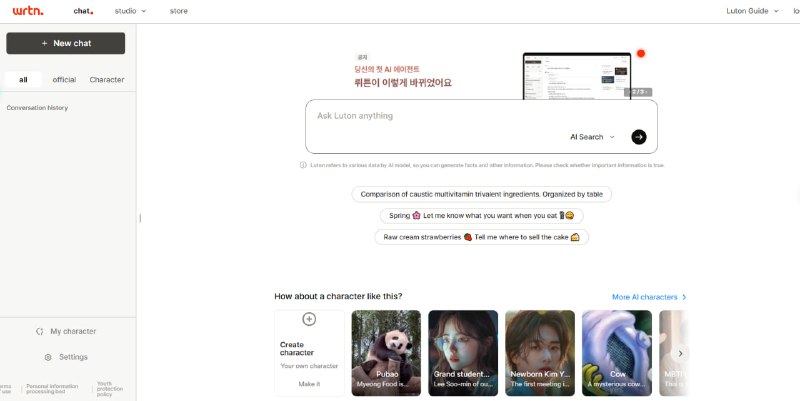Start a New chat
The height and width of the screenshot is (401, 800).
click(x=66, y=43)
